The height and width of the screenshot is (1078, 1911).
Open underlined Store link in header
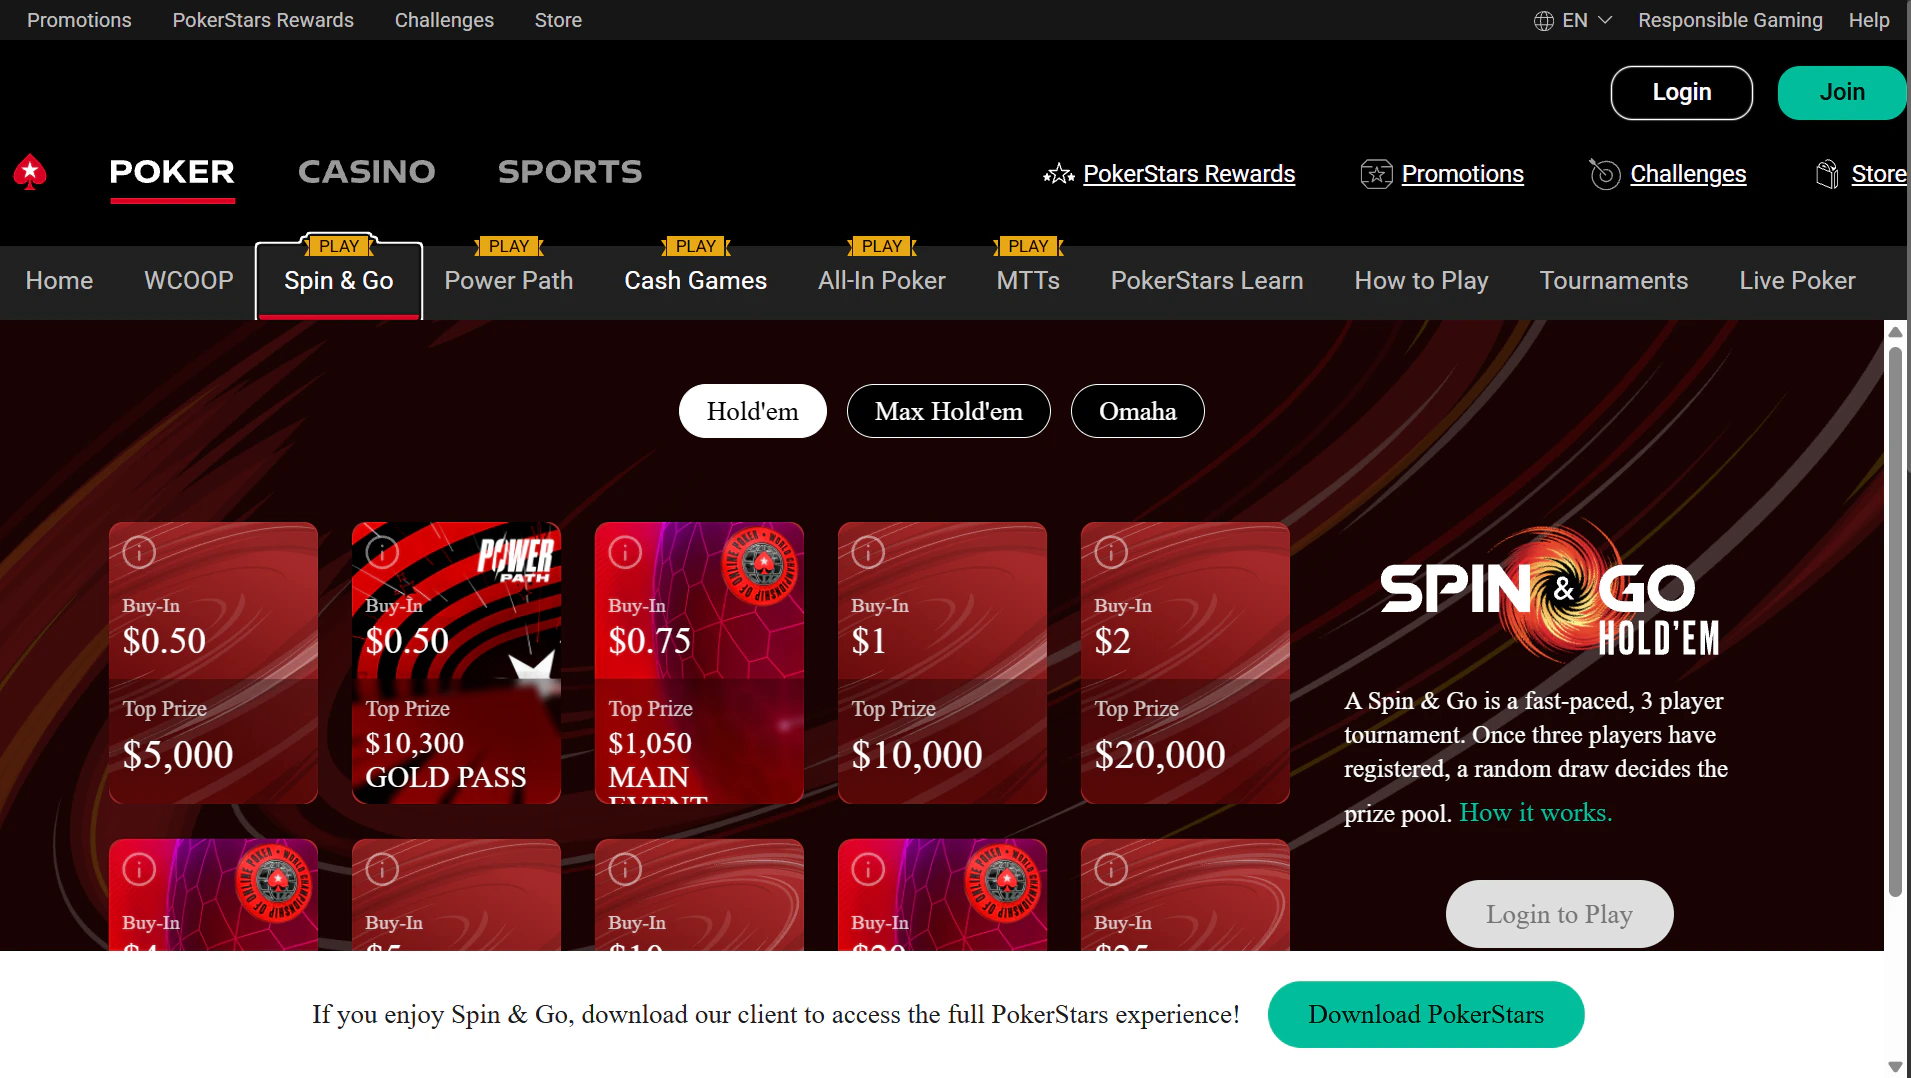tap(1879, 174)
